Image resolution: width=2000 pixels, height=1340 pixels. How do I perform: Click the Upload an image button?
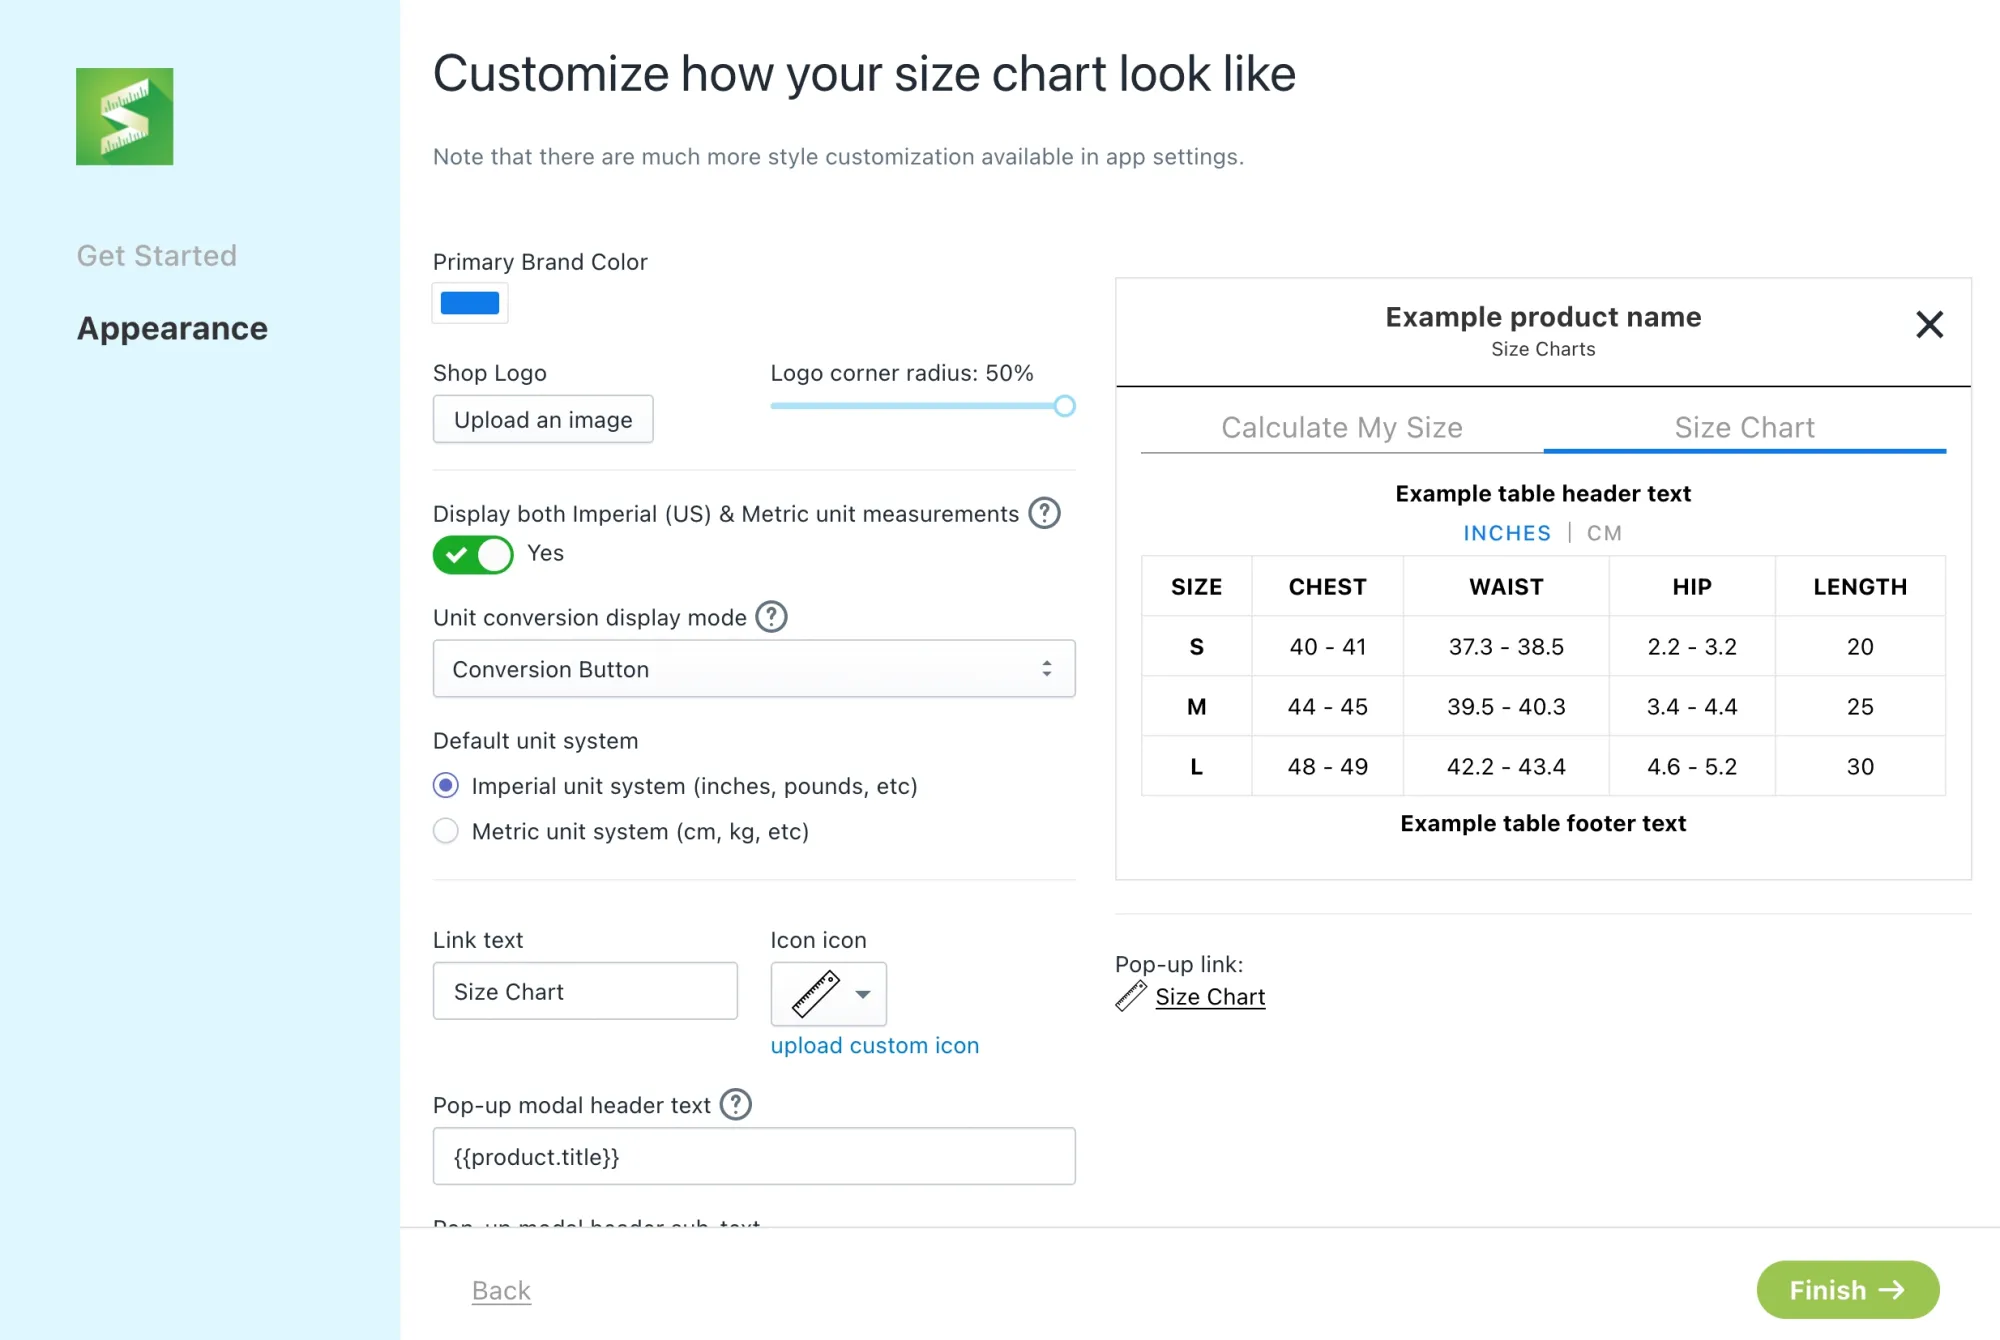542,419
